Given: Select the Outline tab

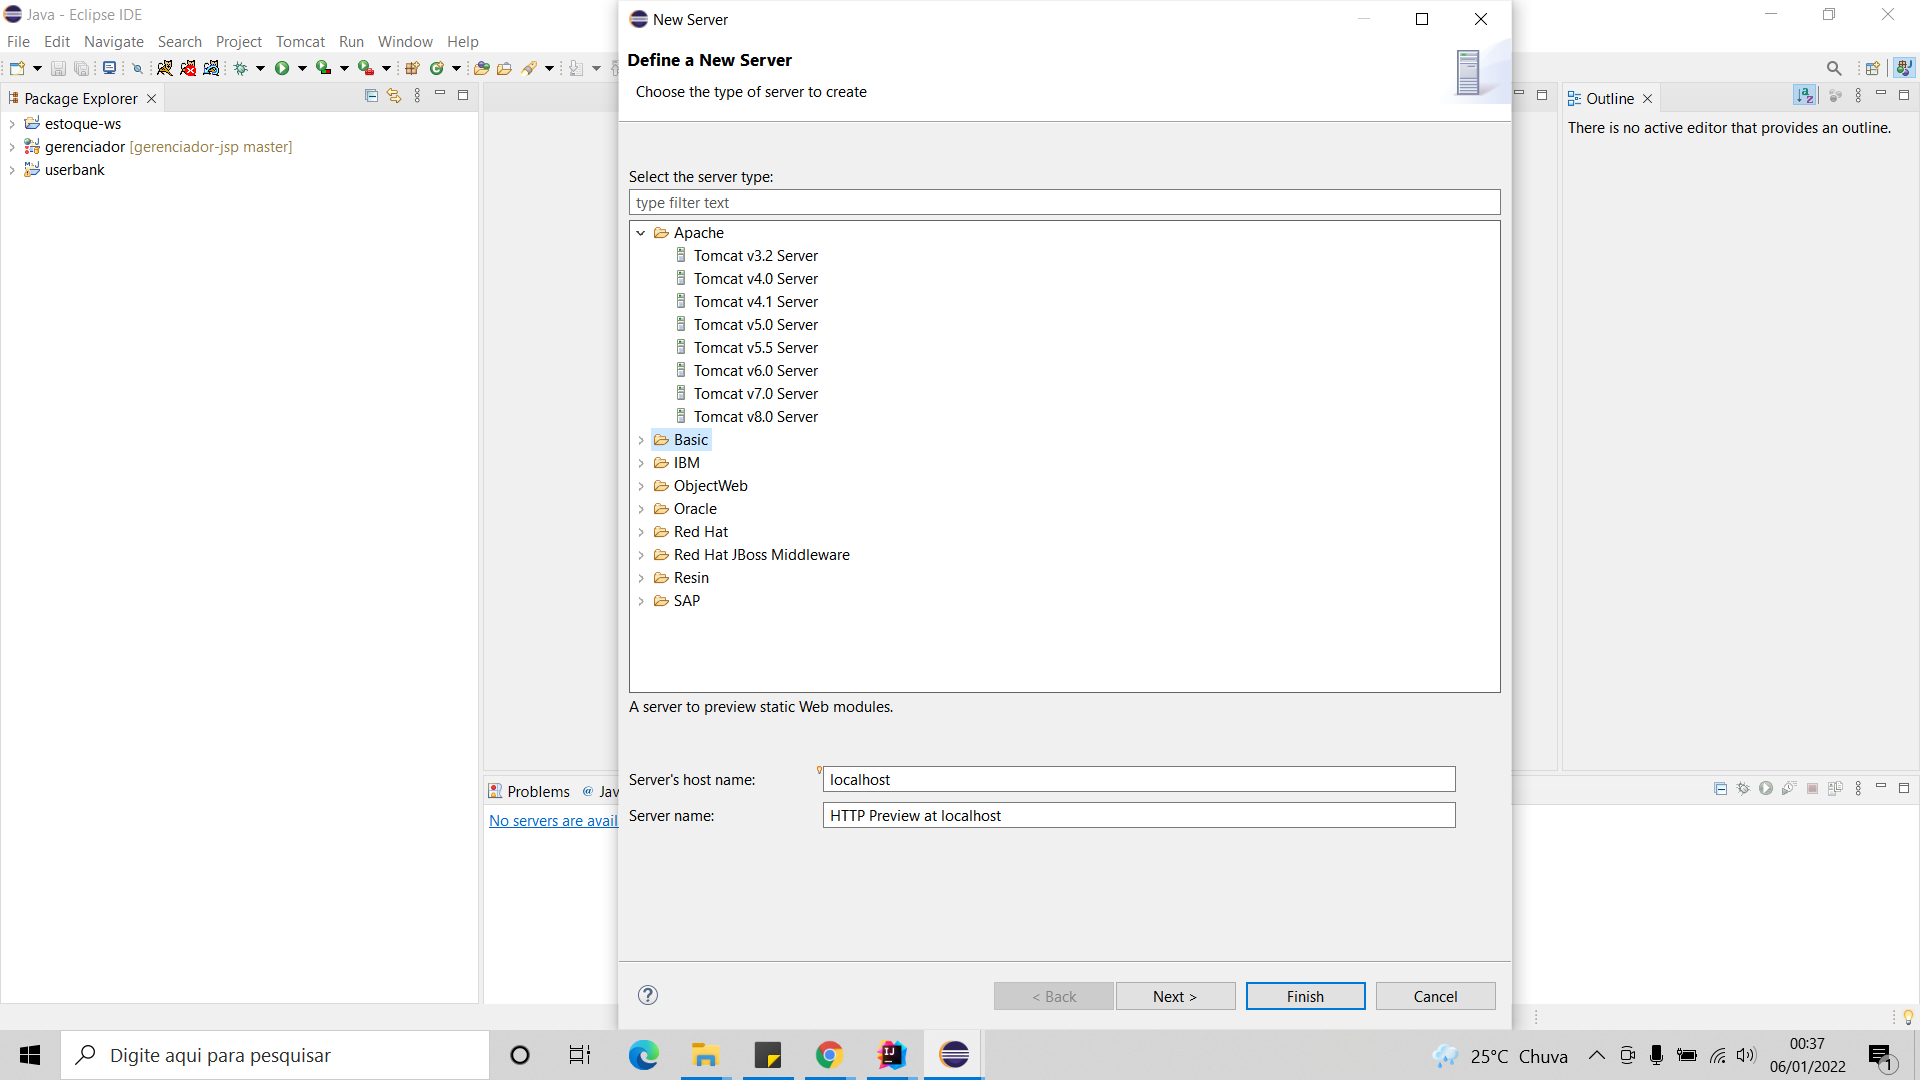Looking at the screenshot, I should (1610, 98).
